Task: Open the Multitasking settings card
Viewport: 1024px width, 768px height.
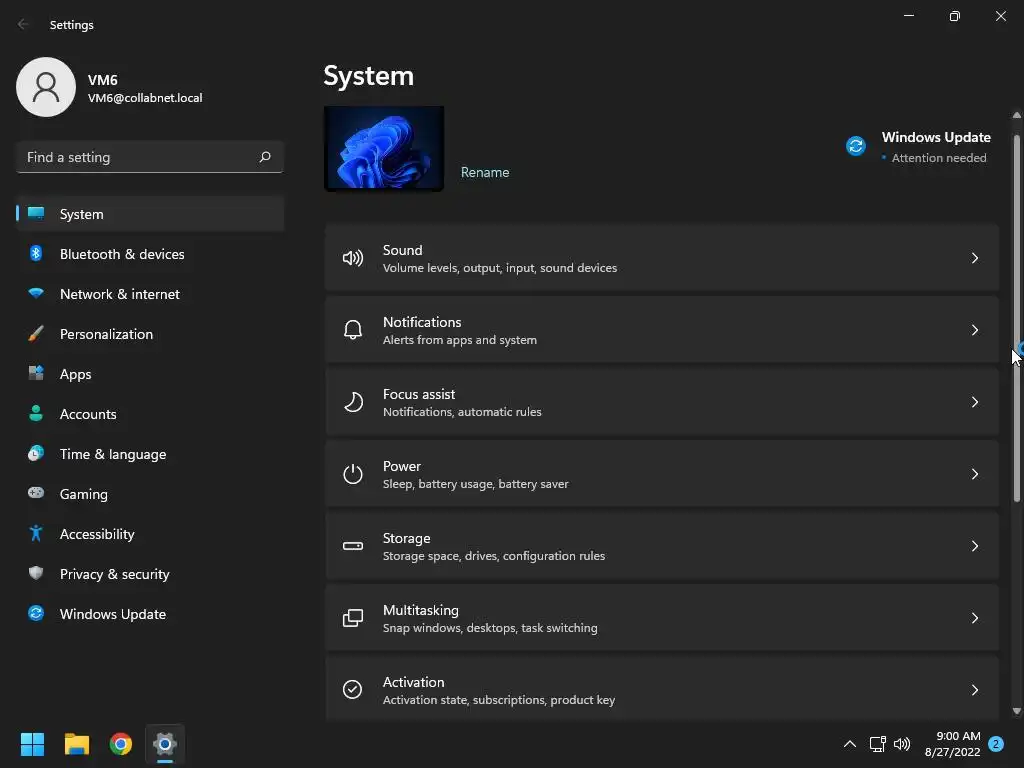Action: (x=662, y=618)
